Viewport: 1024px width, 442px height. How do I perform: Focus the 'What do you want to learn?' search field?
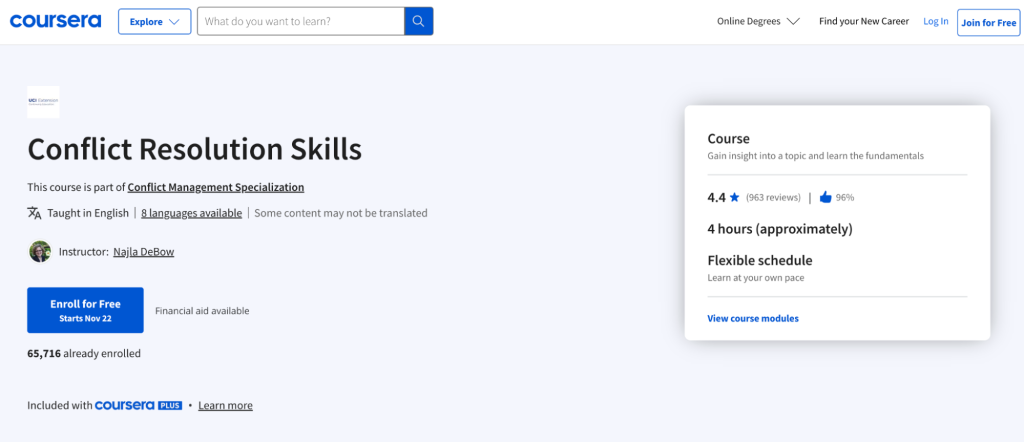(301, 21)
